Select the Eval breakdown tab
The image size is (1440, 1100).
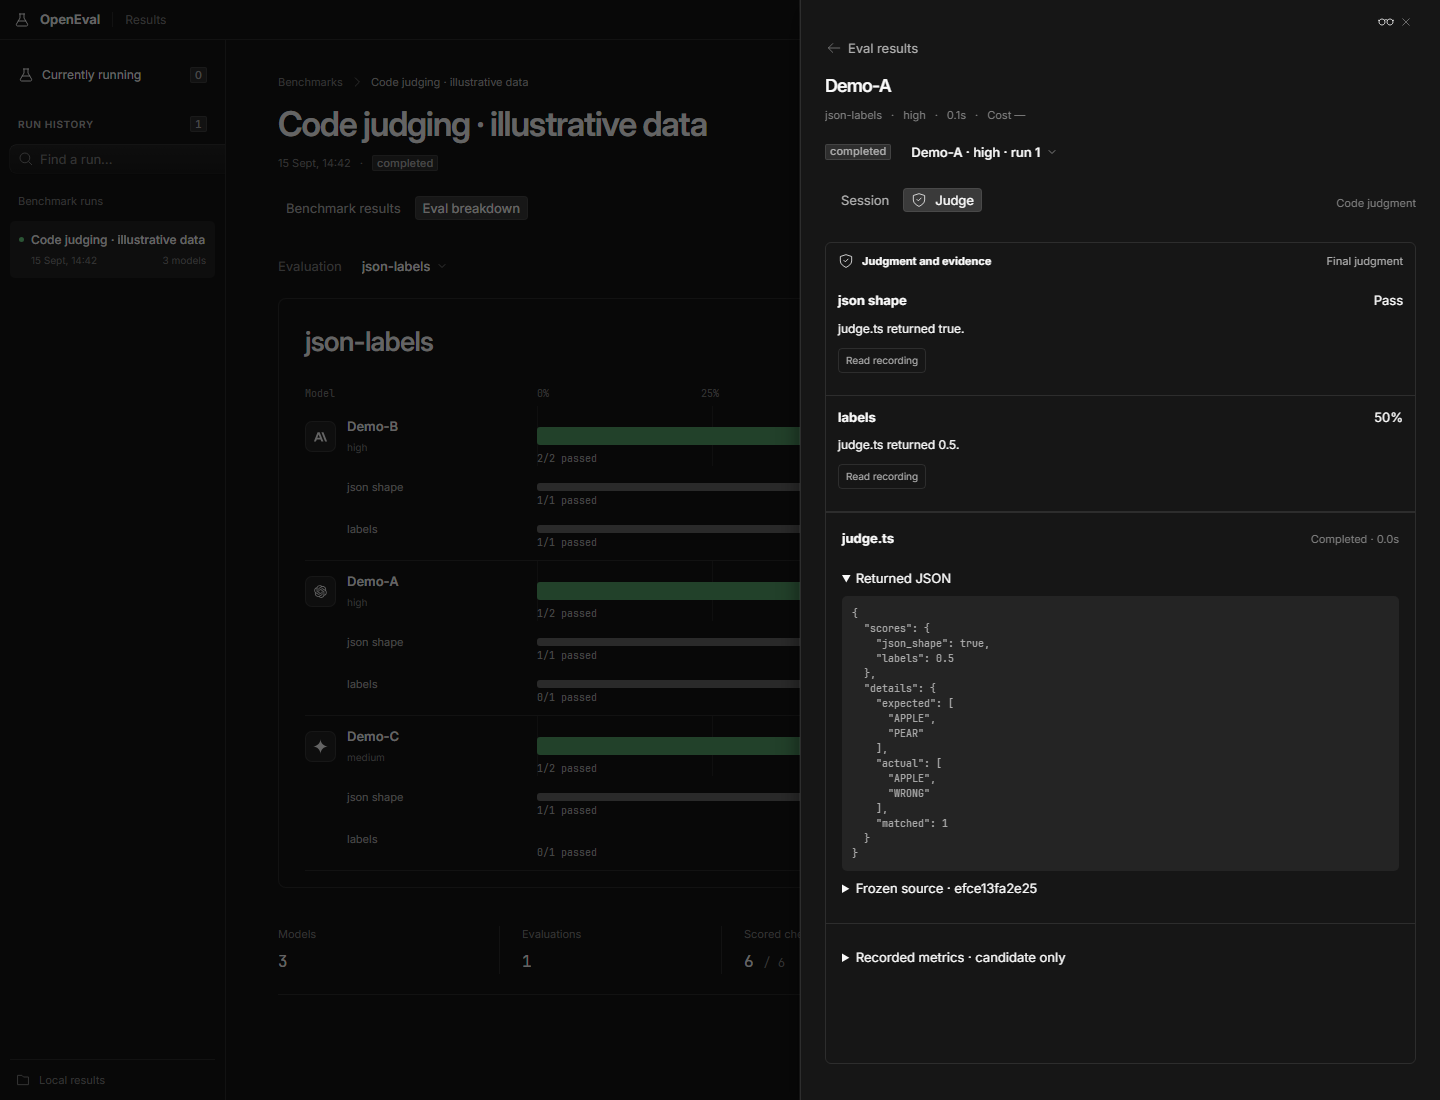point(471,208)
